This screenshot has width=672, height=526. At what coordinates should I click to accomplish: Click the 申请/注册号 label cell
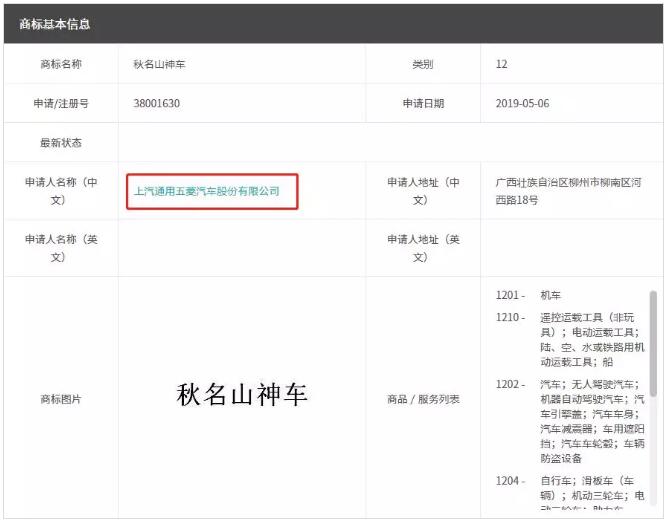(x=61, y=103)
